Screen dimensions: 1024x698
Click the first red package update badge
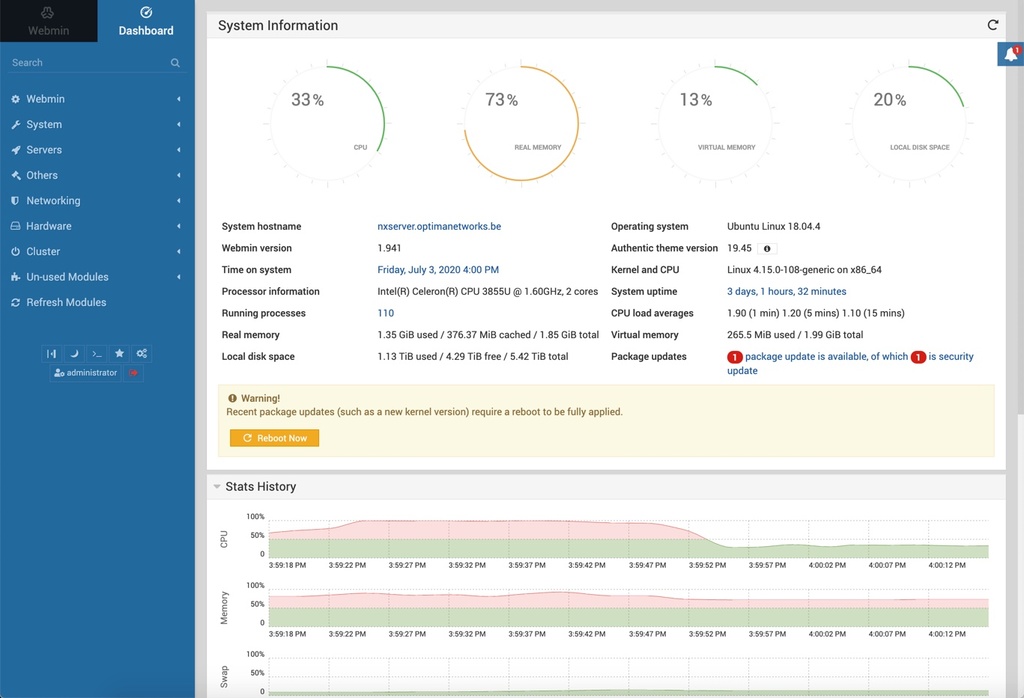click(735, 357)
